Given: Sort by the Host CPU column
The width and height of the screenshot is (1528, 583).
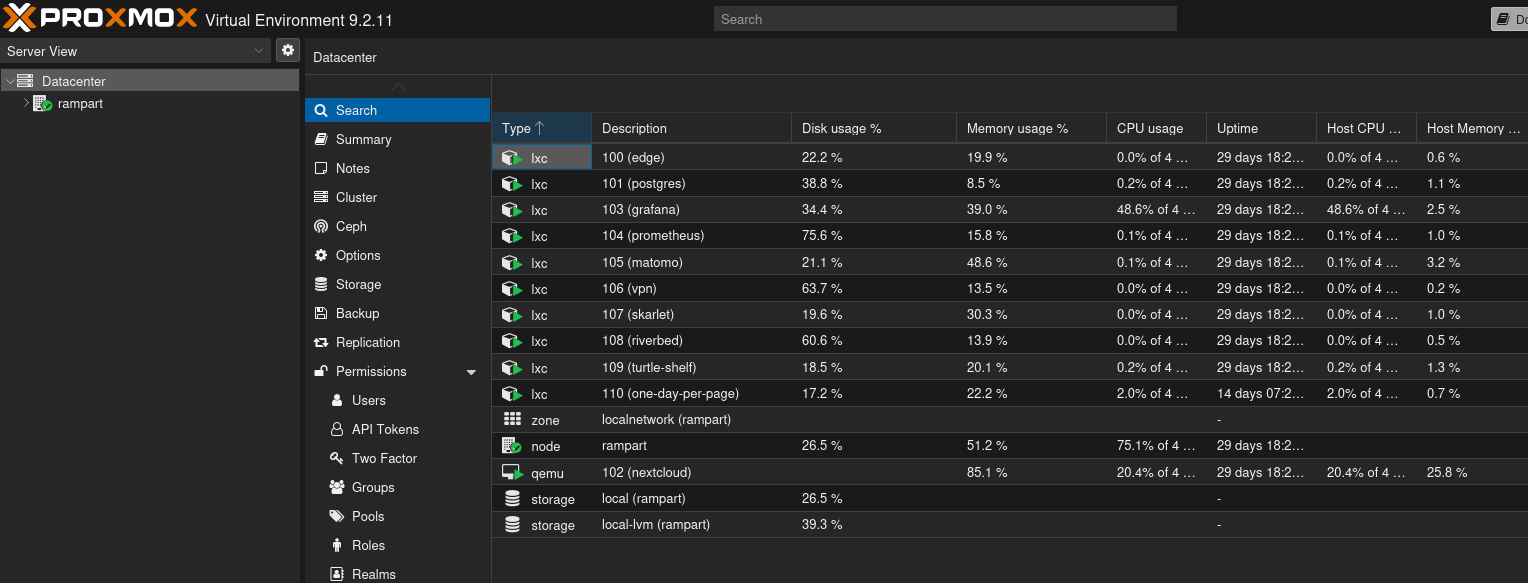Looking at the screenshot, I should [1366, 128].
